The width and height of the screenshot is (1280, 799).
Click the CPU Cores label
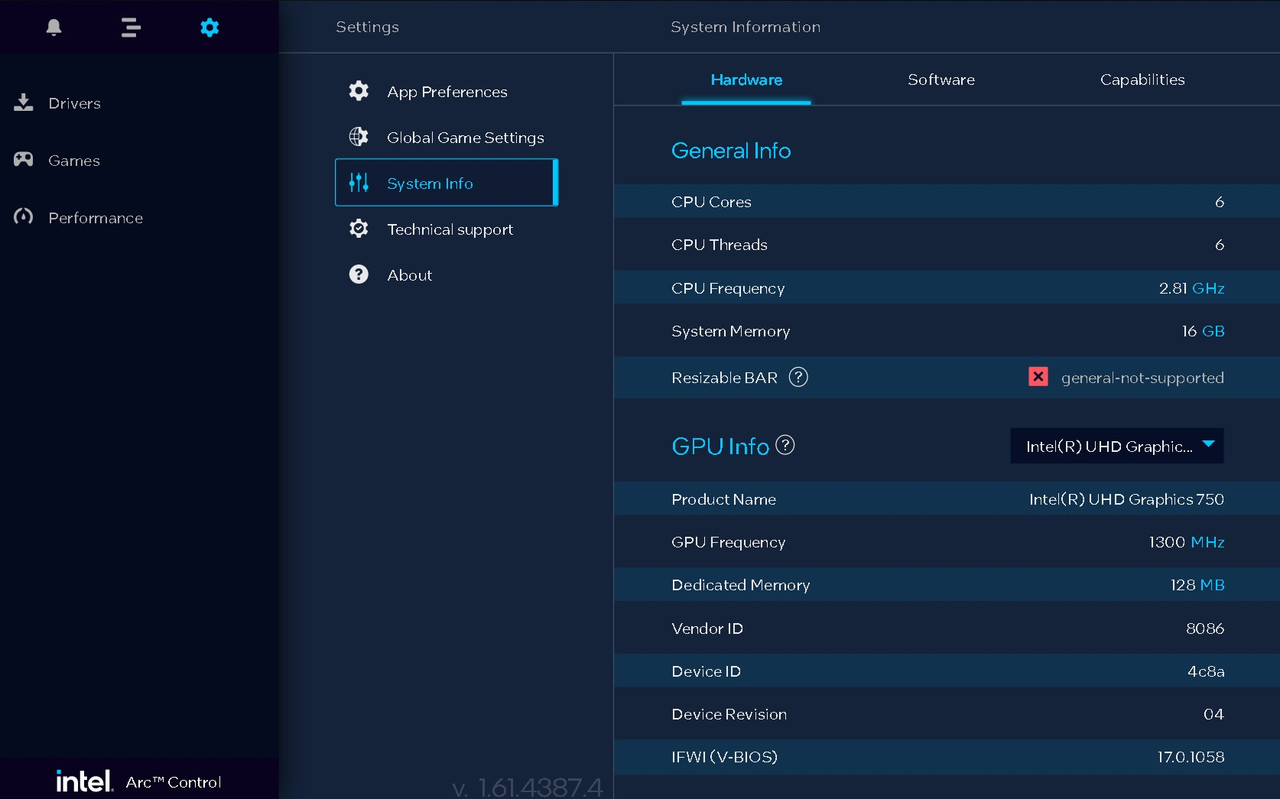pyautogui.click(x=711, y=202)
